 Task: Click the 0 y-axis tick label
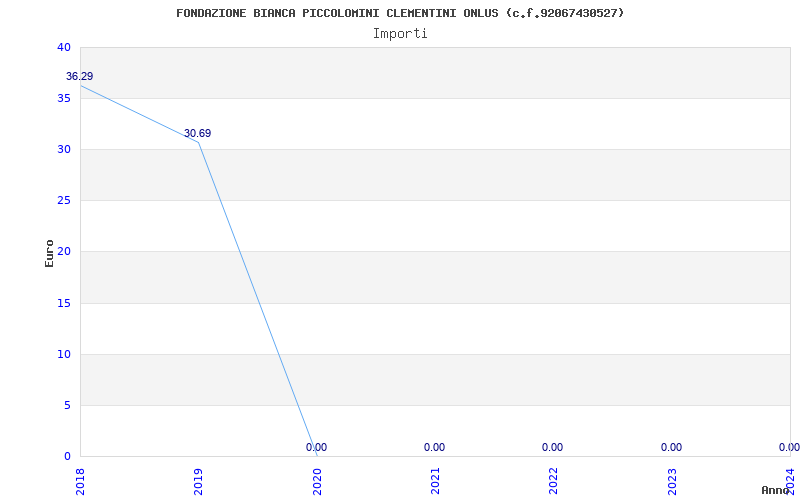tap(67, 456)
